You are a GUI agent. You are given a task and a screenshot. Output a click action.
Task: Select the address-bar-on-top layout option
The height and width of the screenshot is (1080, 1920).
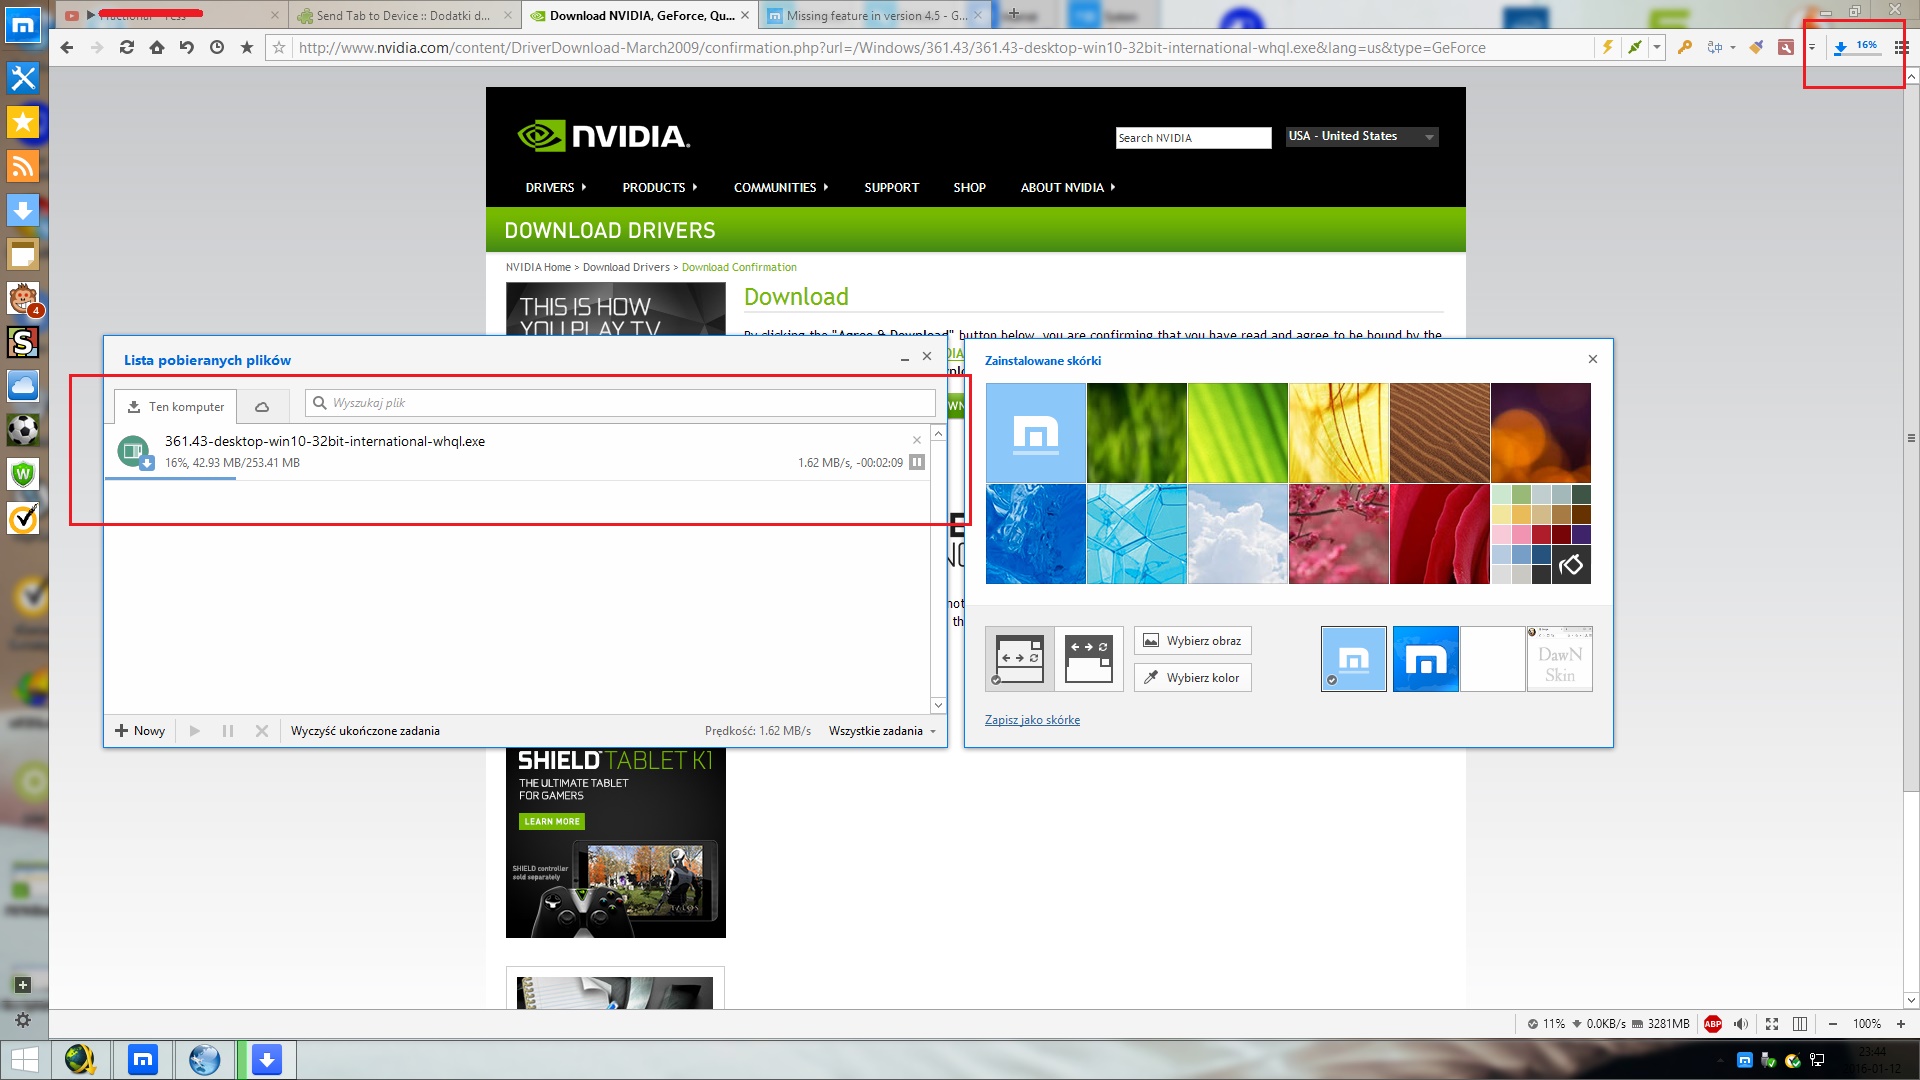1089,659
